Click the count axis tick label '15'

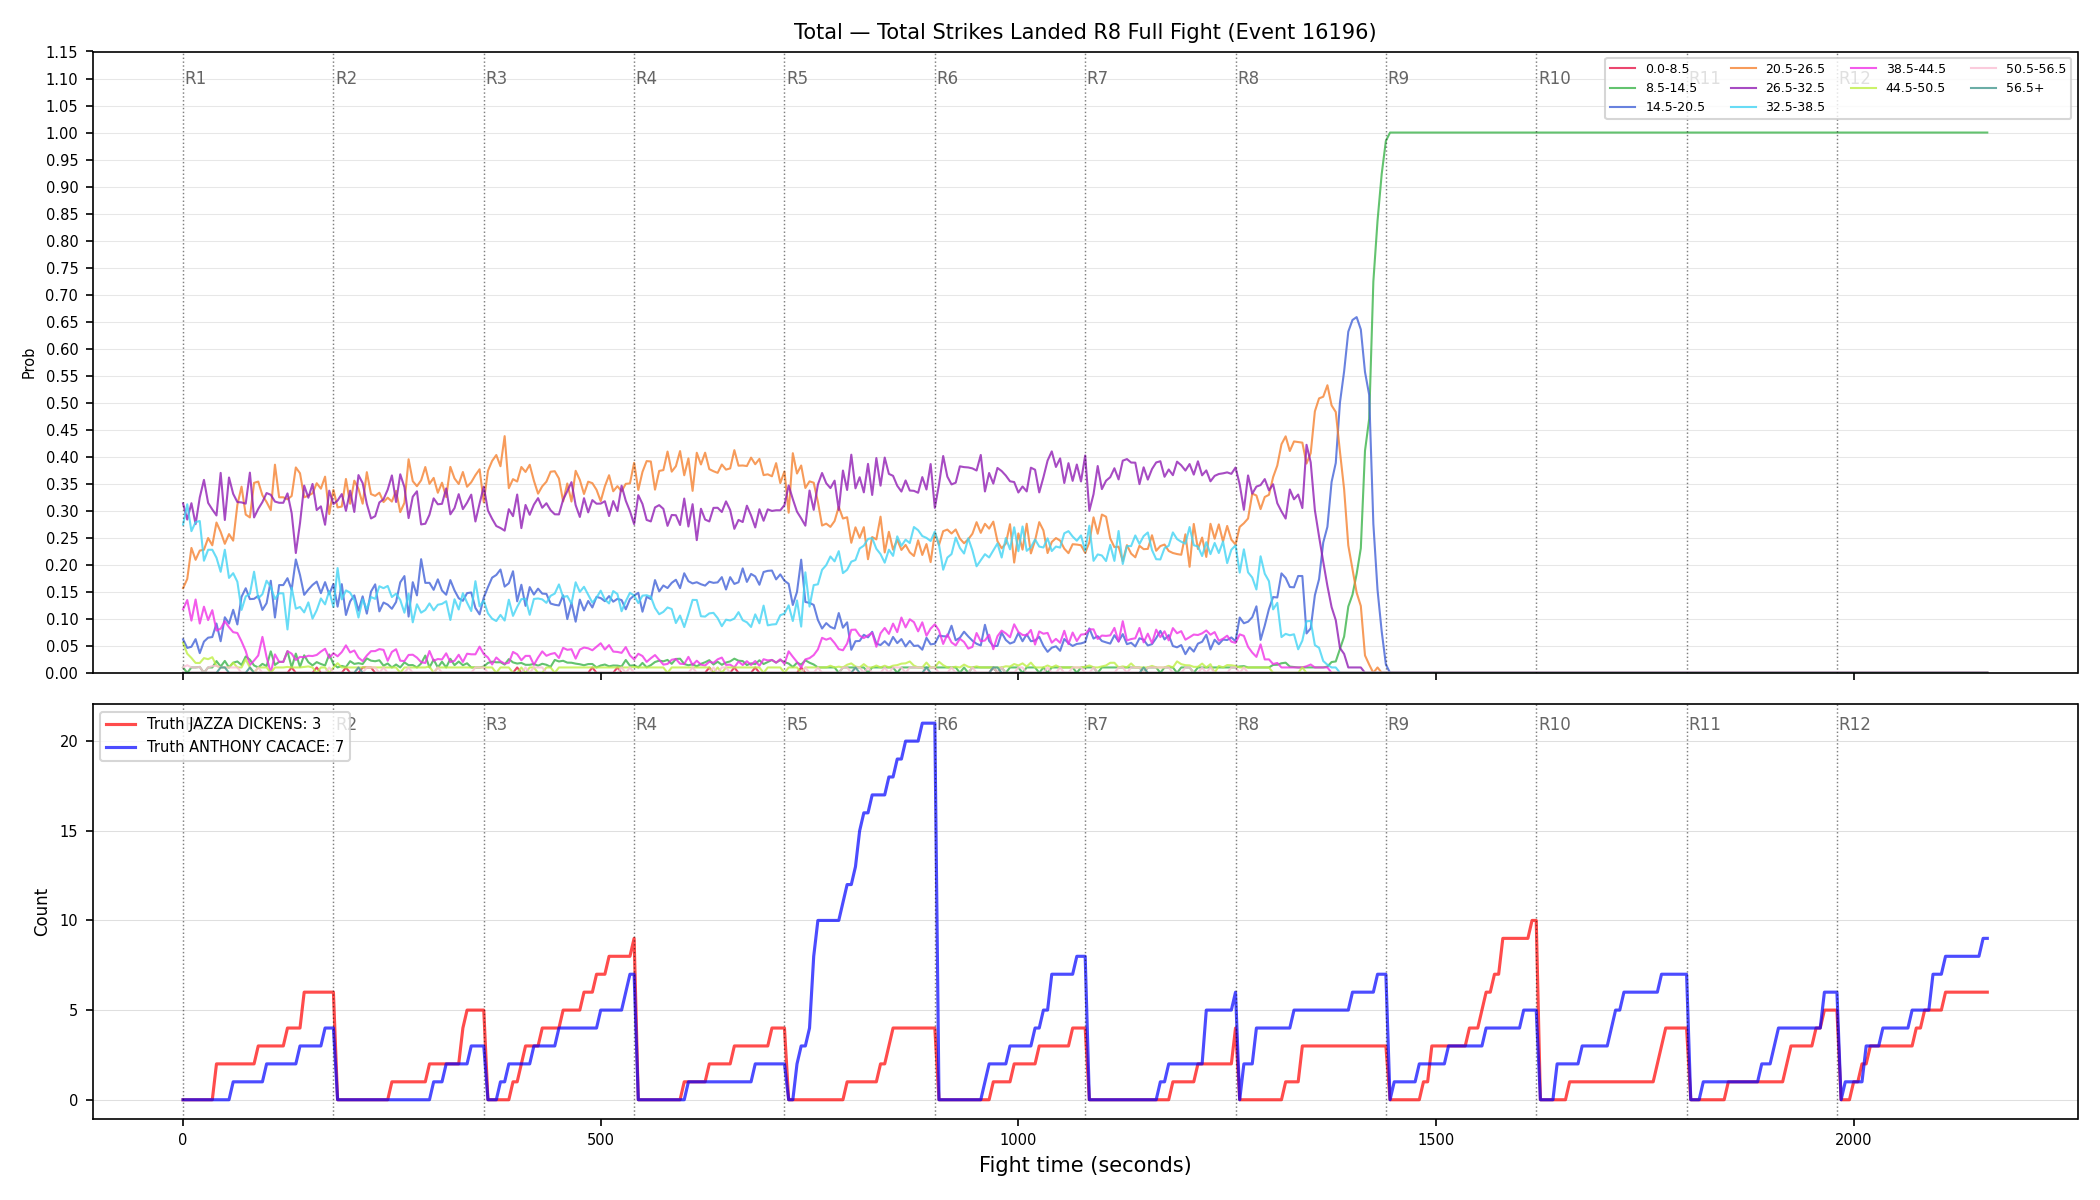coord(69,831)
